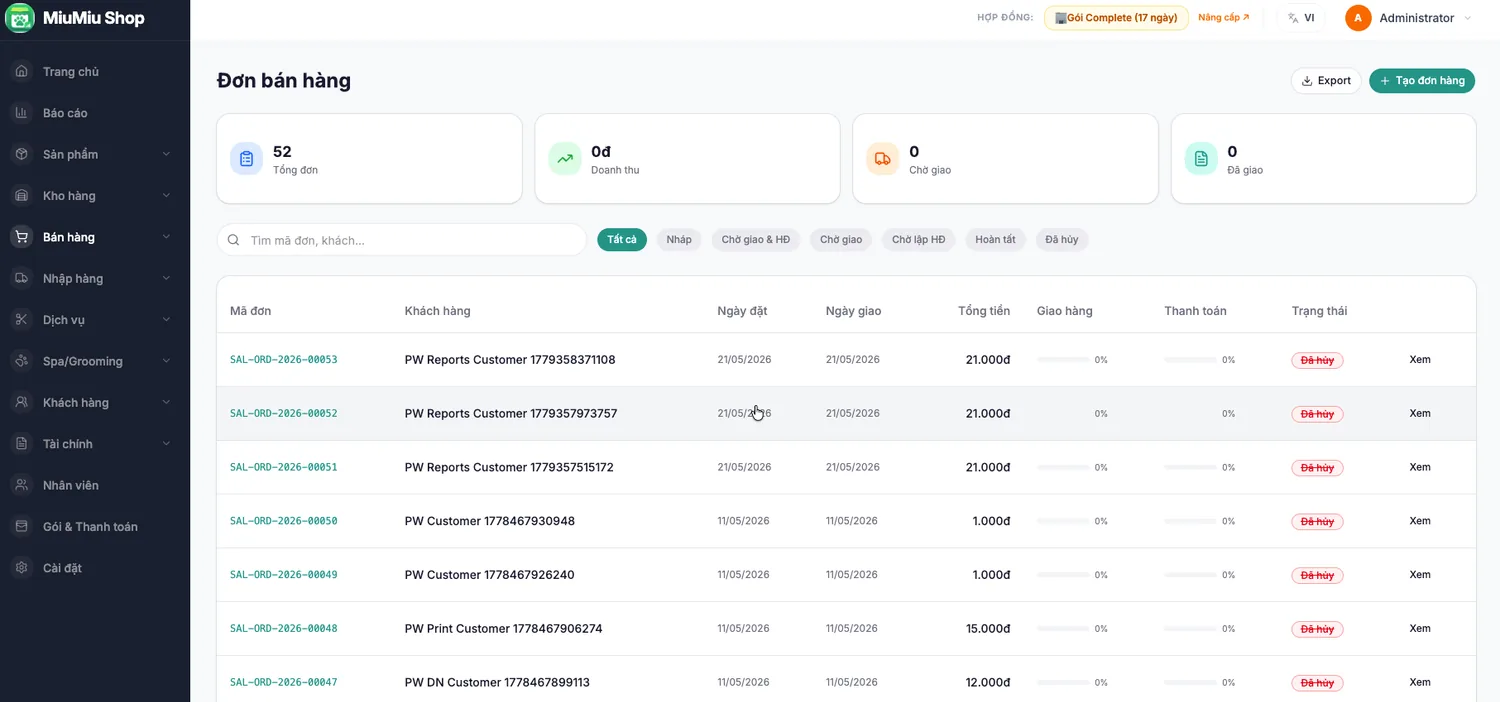This screenshot has width=1500, height=702.
Task: Click the Nhập hàng truck icon
Action: point(21,278)
